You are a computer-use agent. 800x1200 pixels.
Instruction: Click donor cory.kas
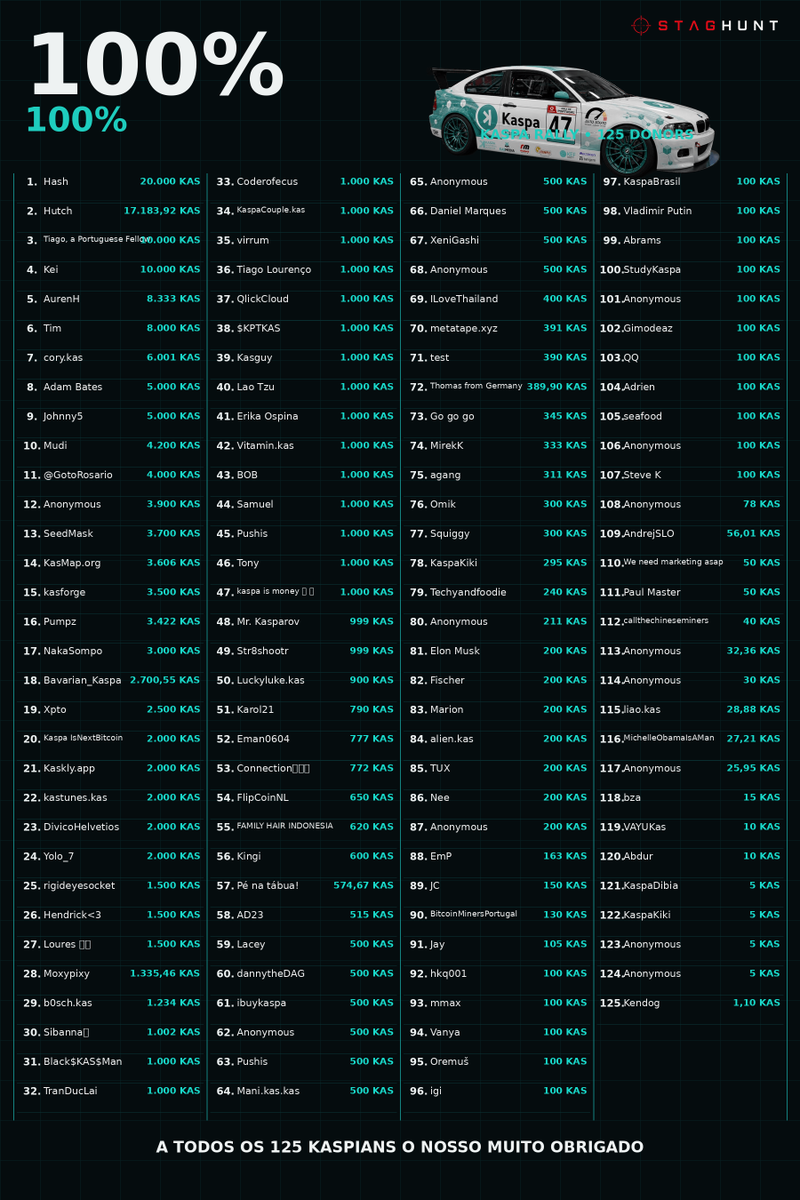coord(63,358)
